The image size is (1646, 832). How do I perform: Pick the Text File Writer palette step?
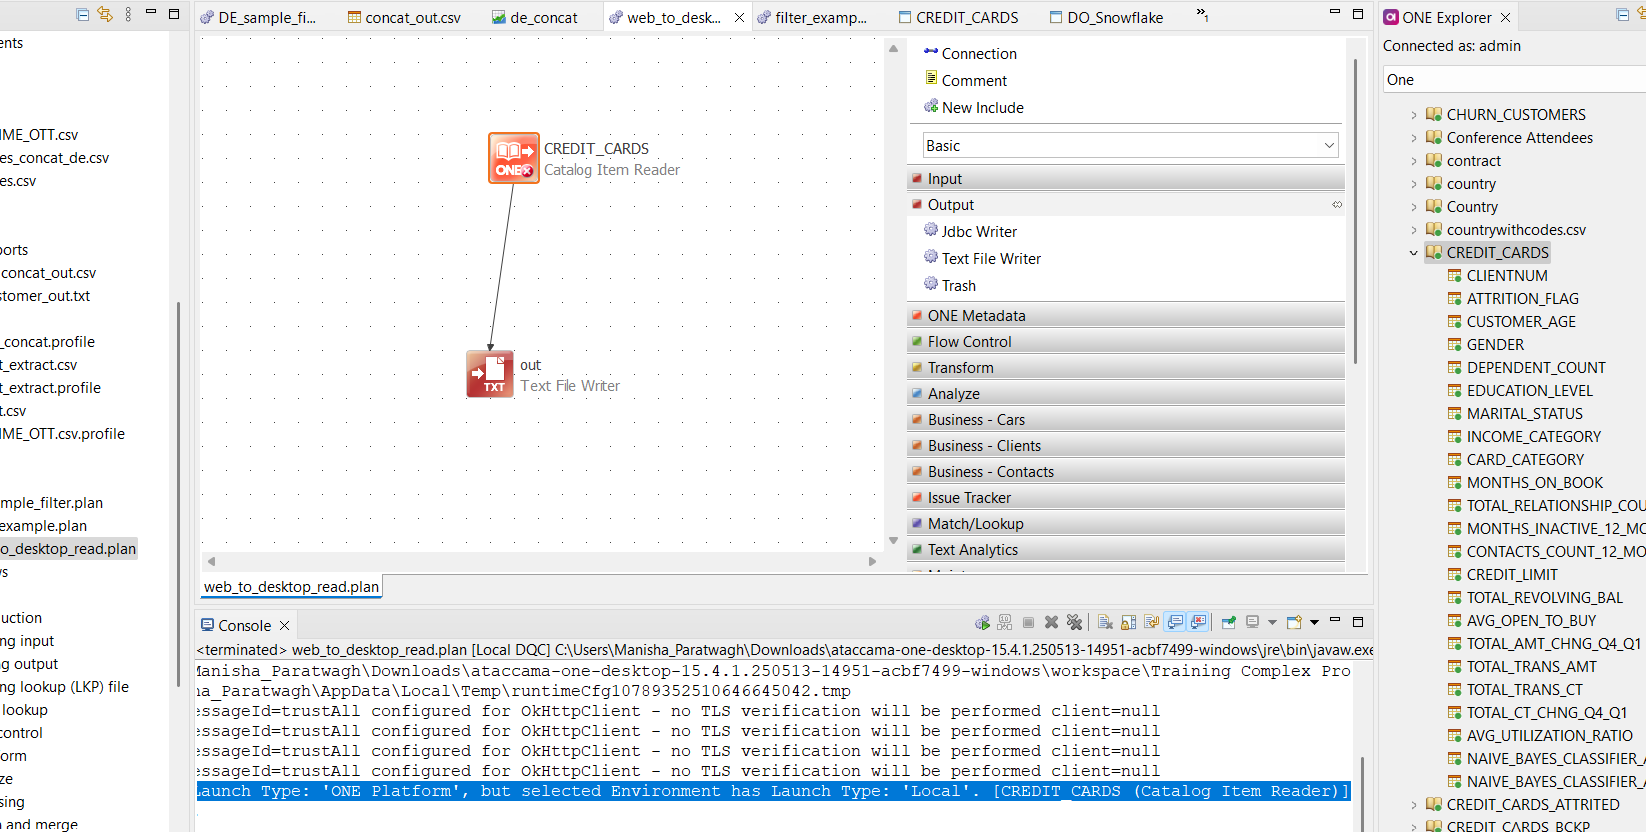(x=982, y=258)
